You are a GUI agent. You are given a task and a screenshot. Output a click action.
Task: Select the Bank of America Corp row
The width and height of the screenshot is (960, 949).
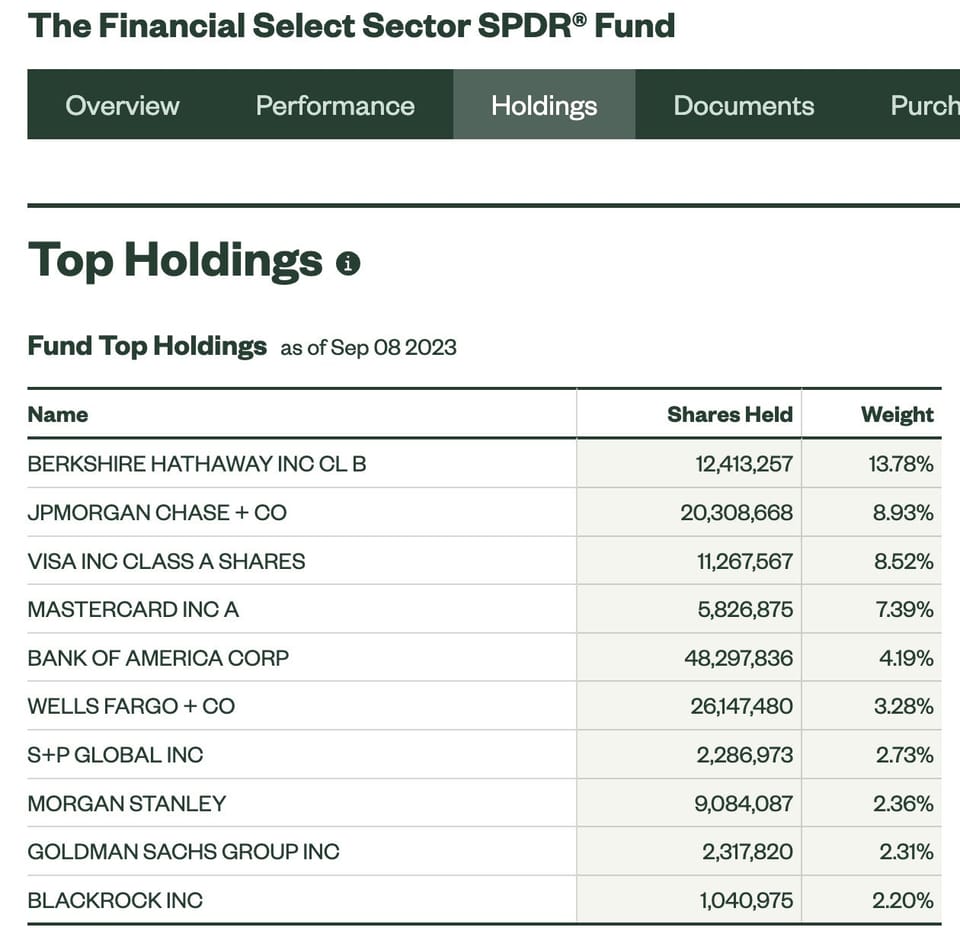pyautogui.click(x=158, y=659)
